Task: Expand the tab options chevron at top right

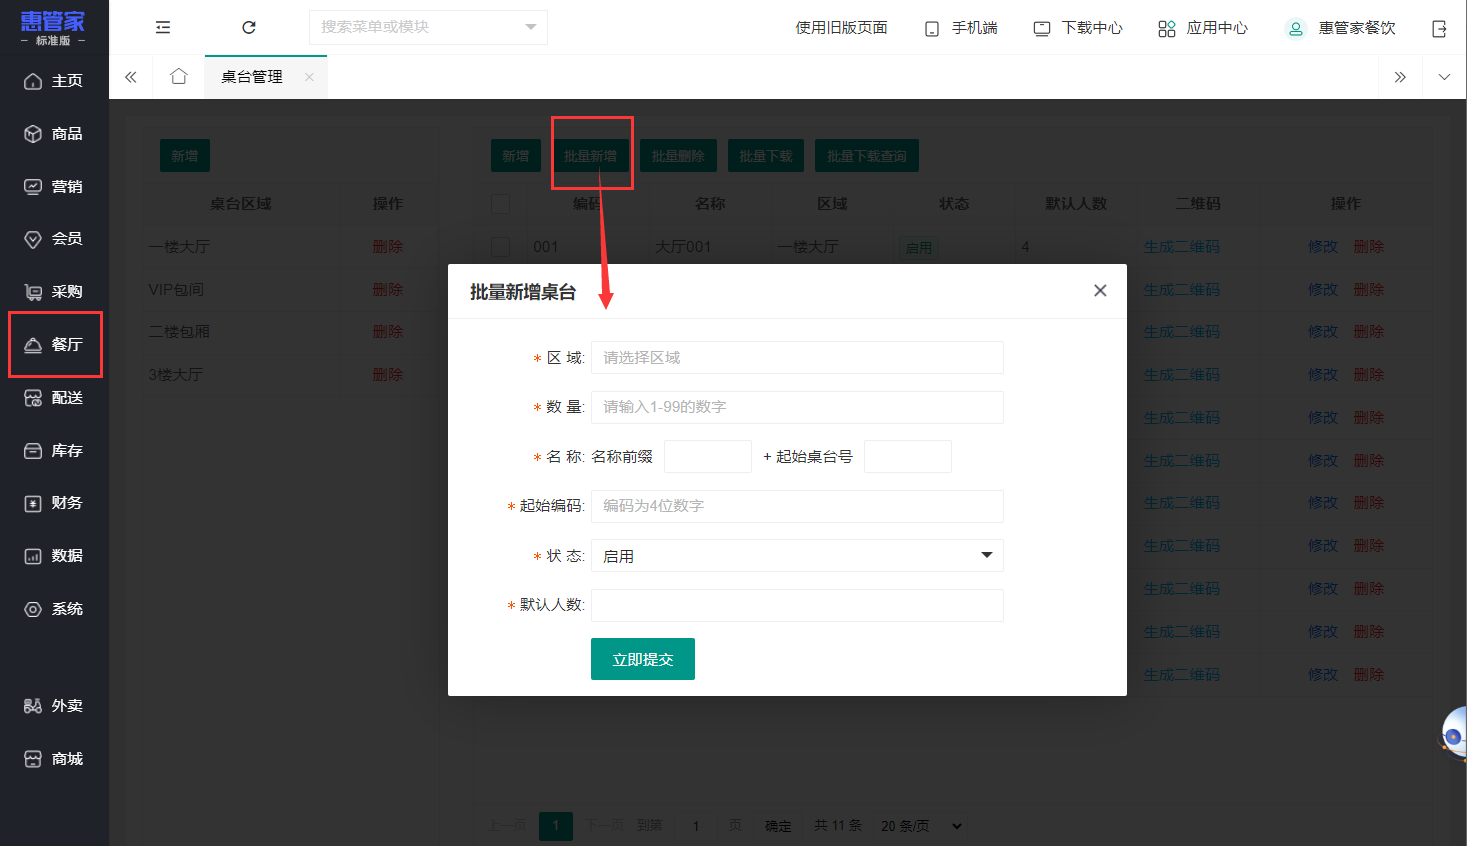Action: coord(1444,77)
